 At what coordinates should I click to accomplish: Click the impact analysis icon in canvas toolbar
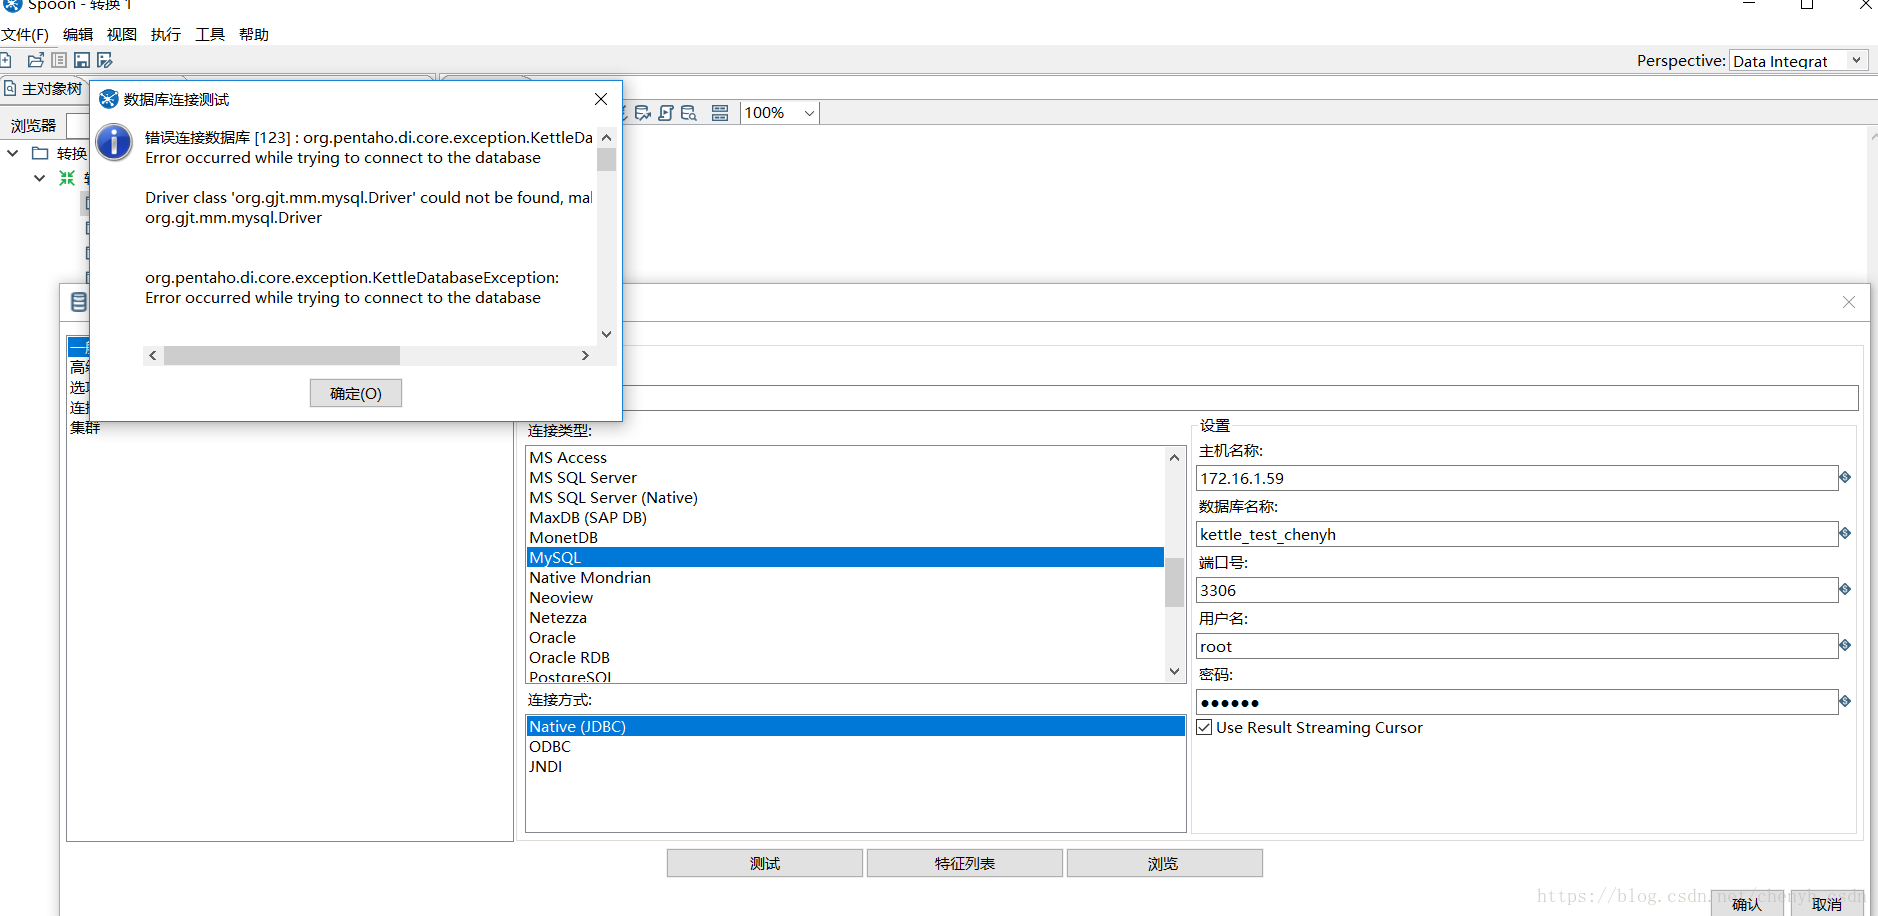pyautogui.click(x=643, y=113)
